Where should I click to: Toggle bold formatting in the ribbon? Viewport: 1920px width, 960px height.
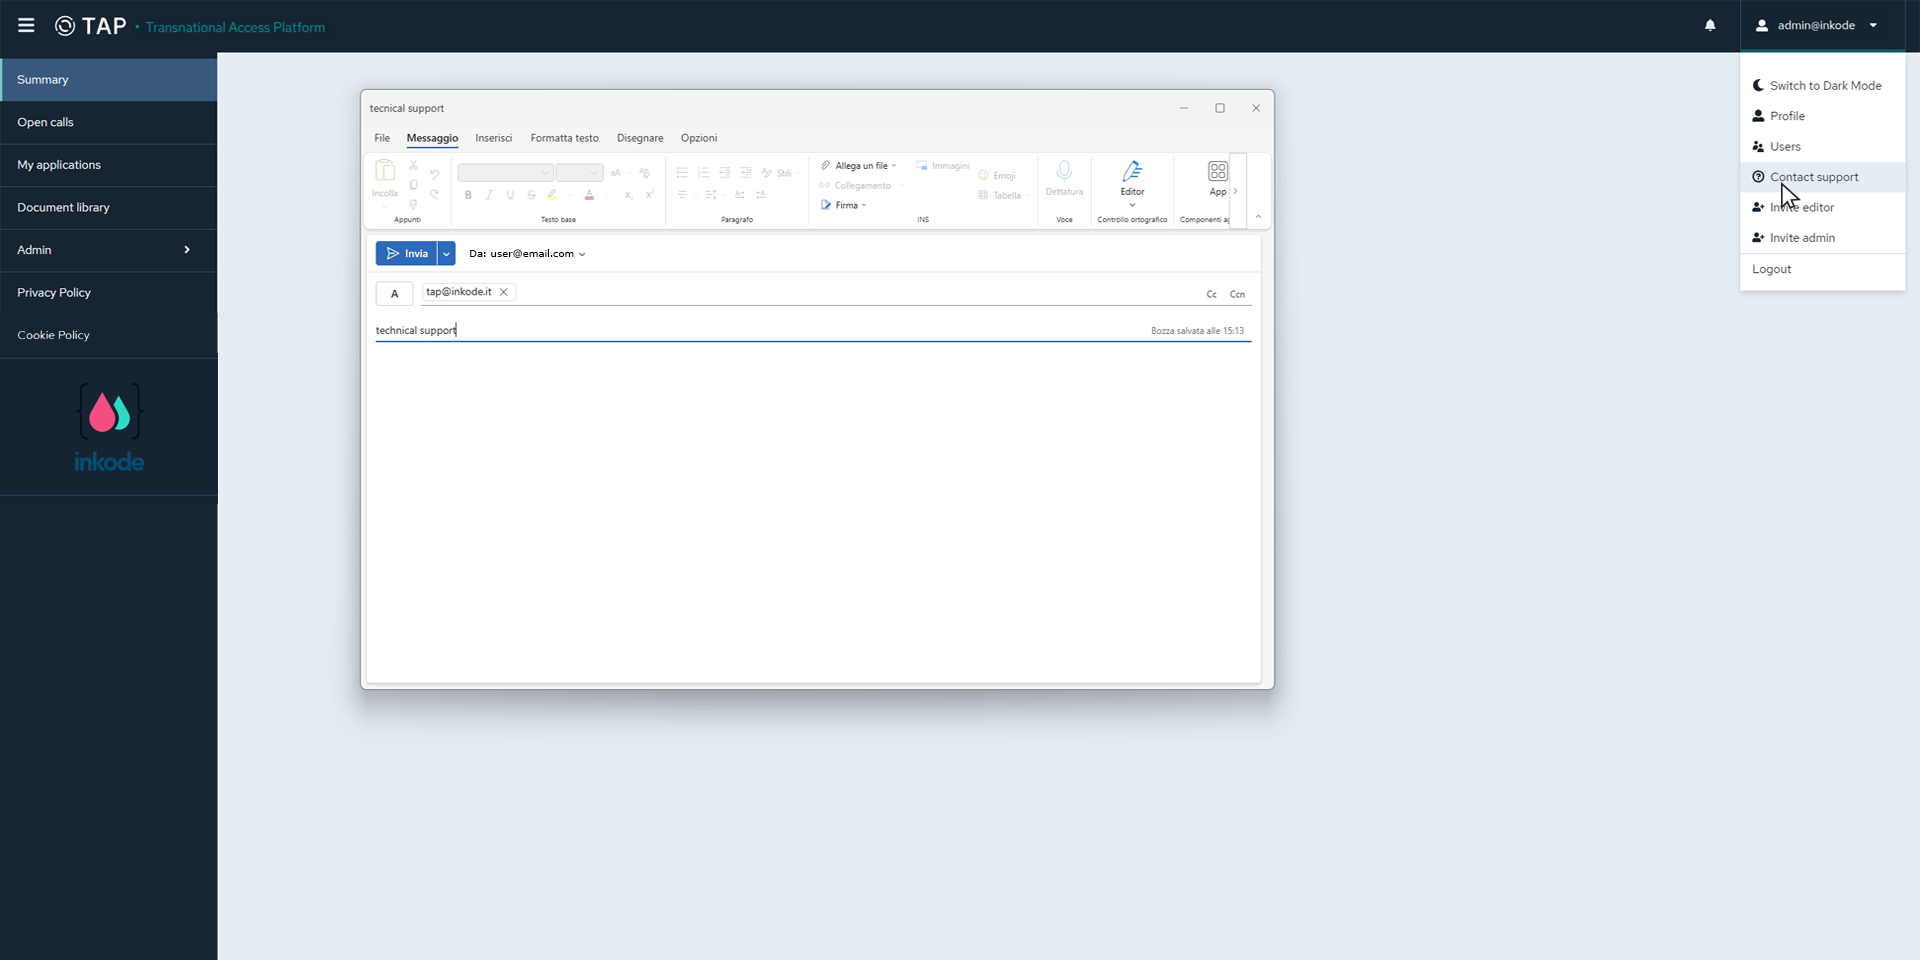pyautogui.click(x=468, y=195)
